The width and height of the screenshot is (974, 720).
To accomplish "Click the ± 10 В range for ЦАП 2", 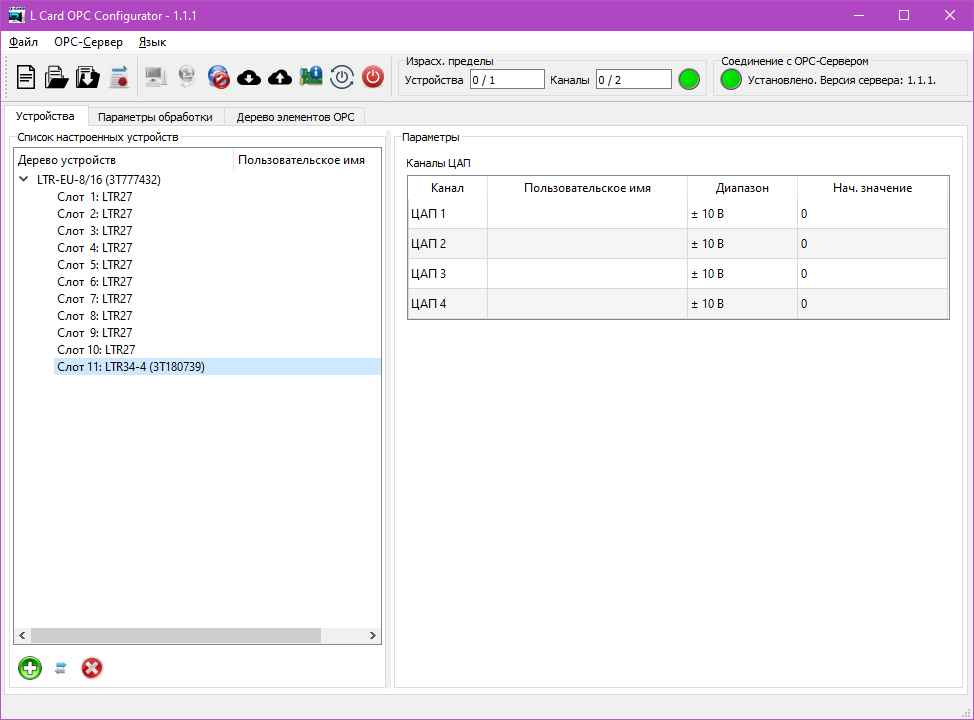I will click(742, 244).
